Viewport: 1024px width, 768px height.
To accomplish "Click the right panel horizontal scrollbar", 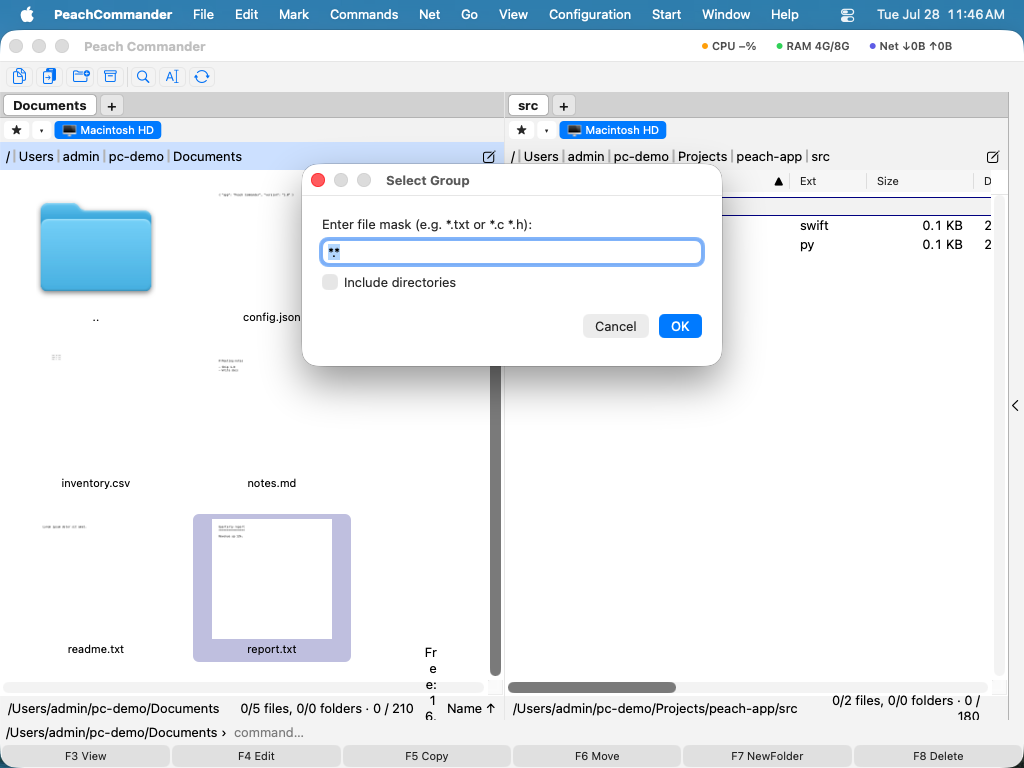I will [592, 687].
